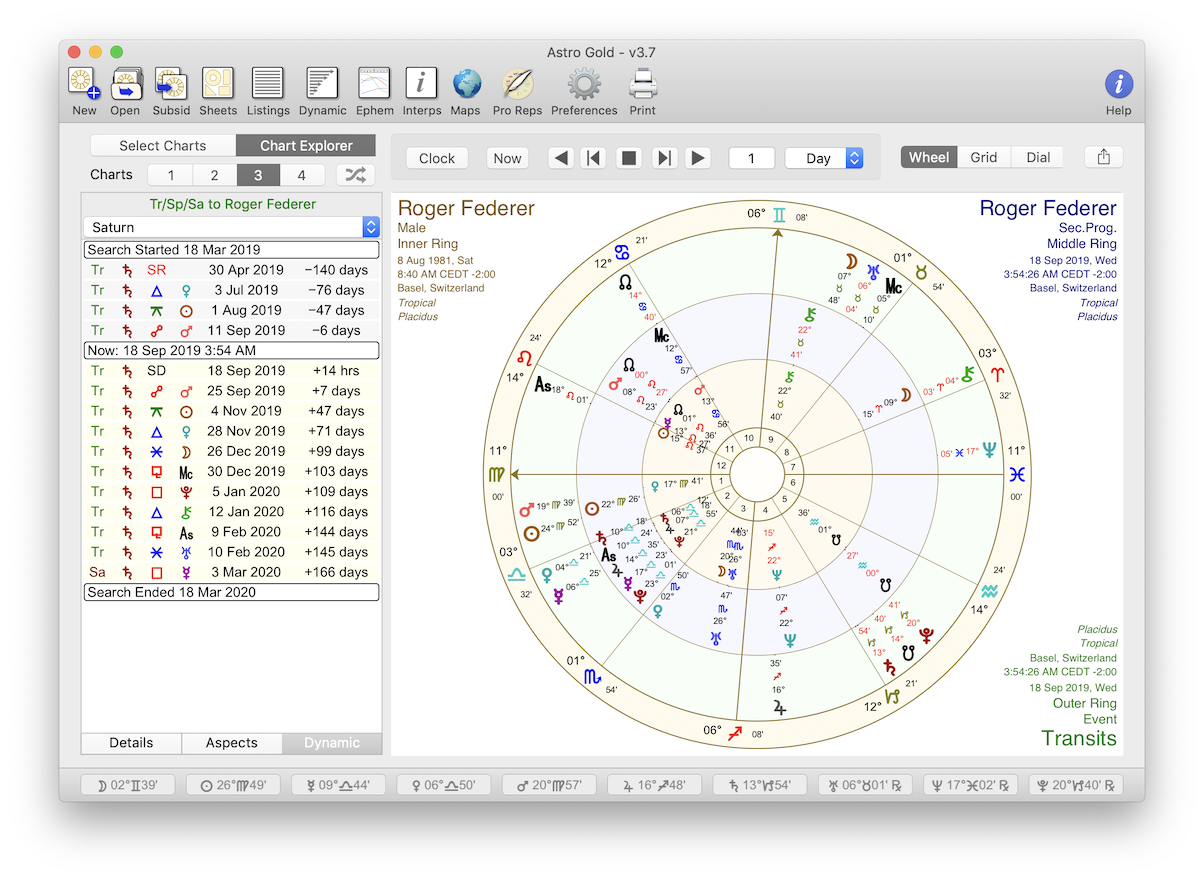Image resolution: width=1204 pixels, height=880 pixels.
Task: Click the Interps interpretations icon
Action: click(x=422, y=84)
